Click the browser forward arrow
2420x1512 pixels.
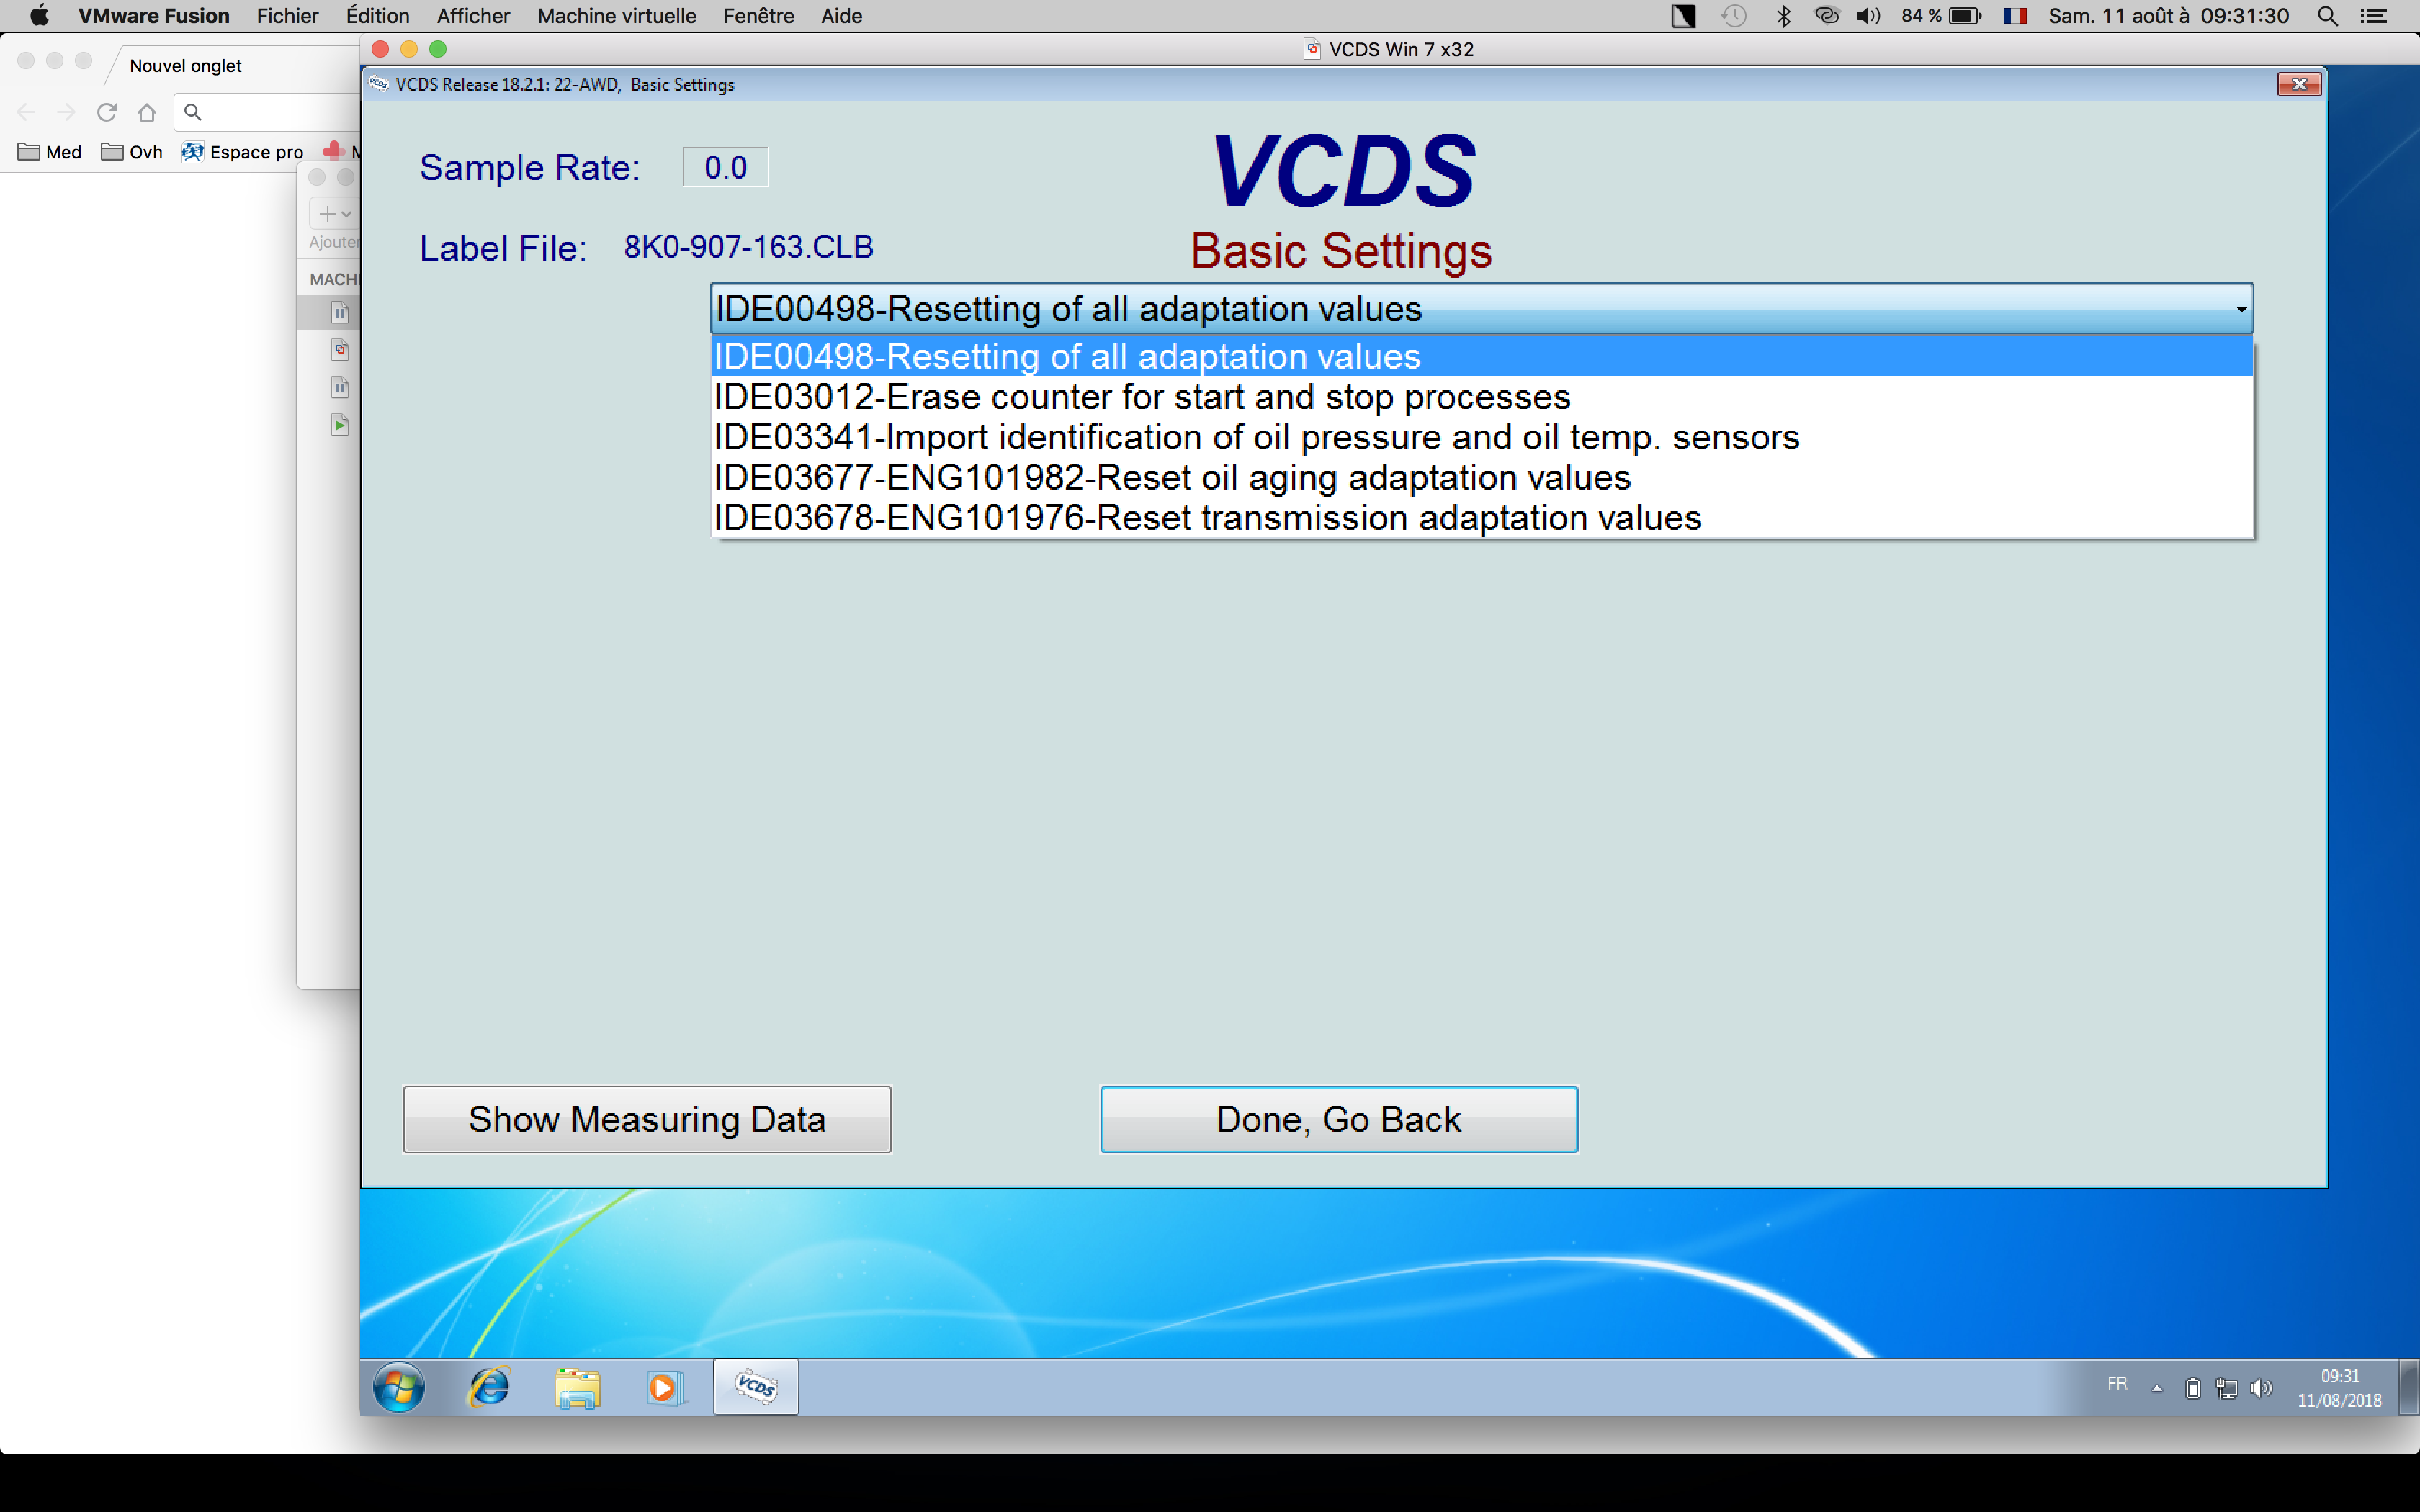66,112
